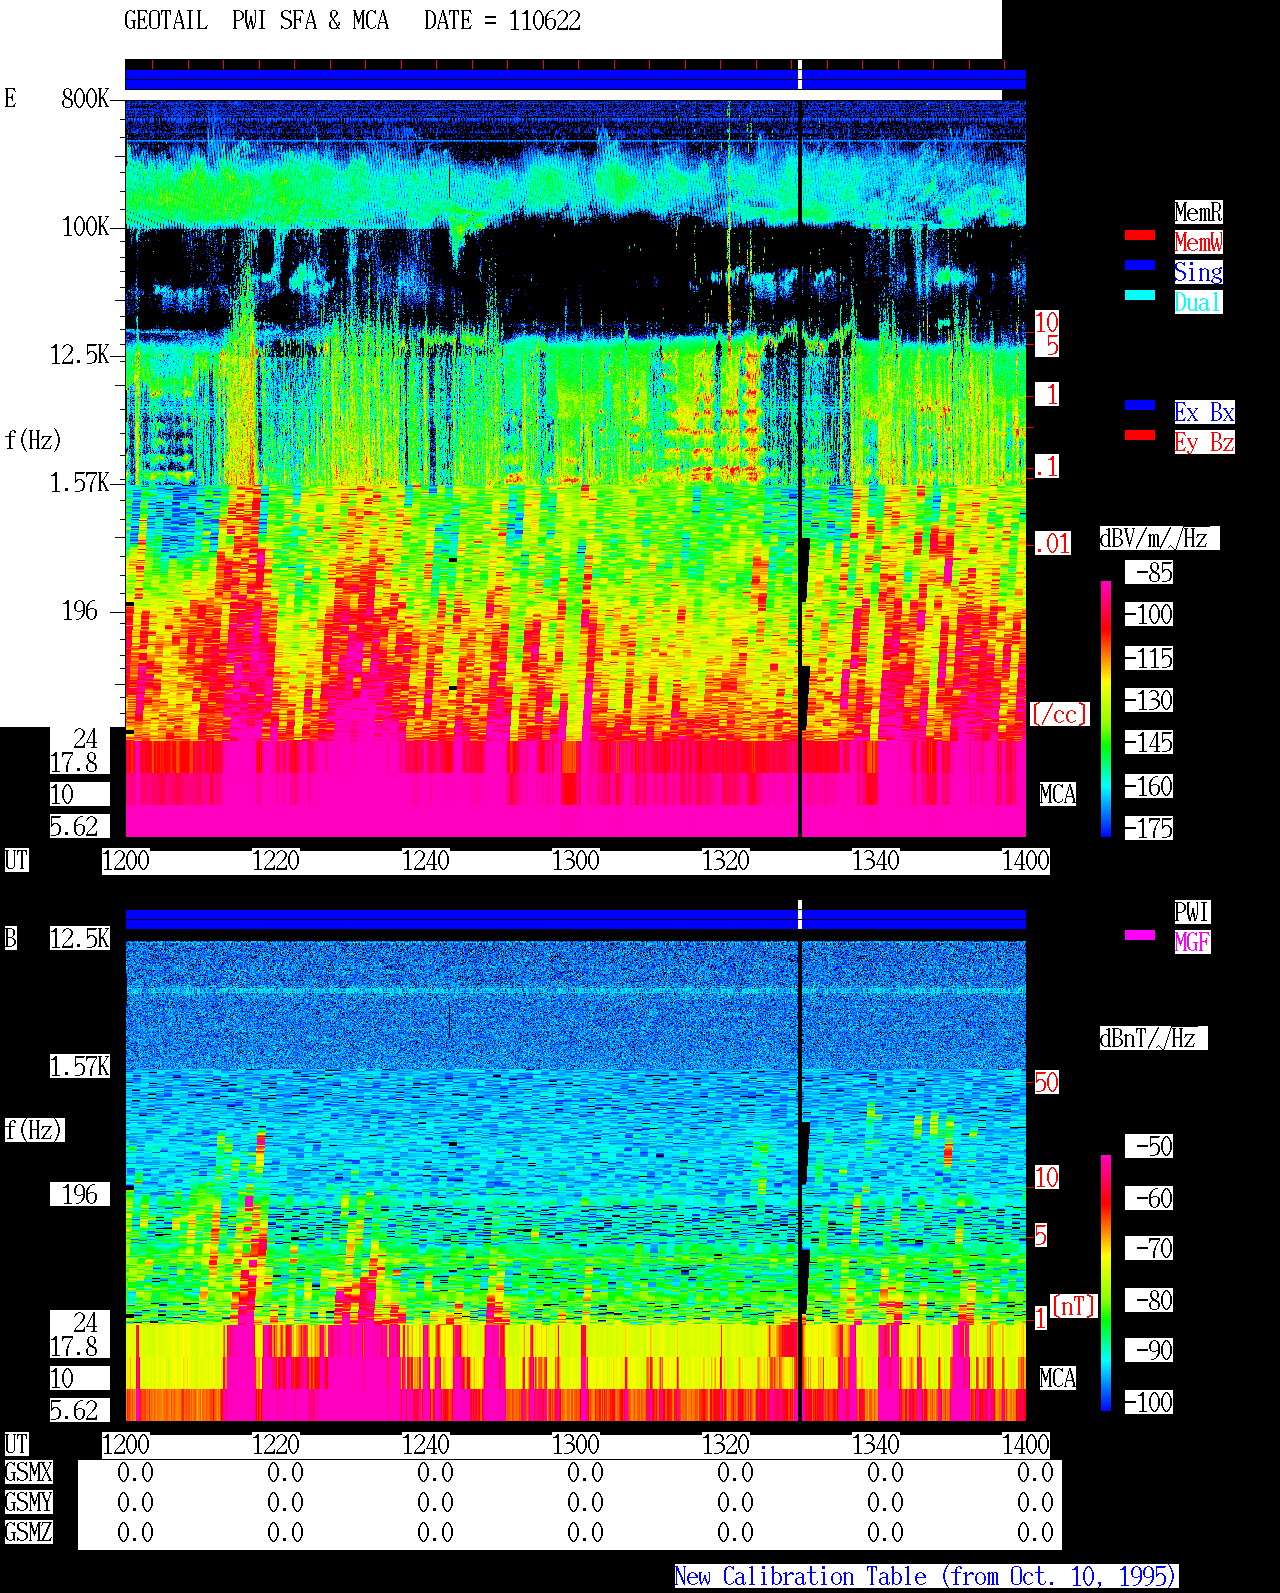Click the dBV/m/√Hz unit label
The height and width of the screenshot is (1593, 1280).
tap(1159, 538)
